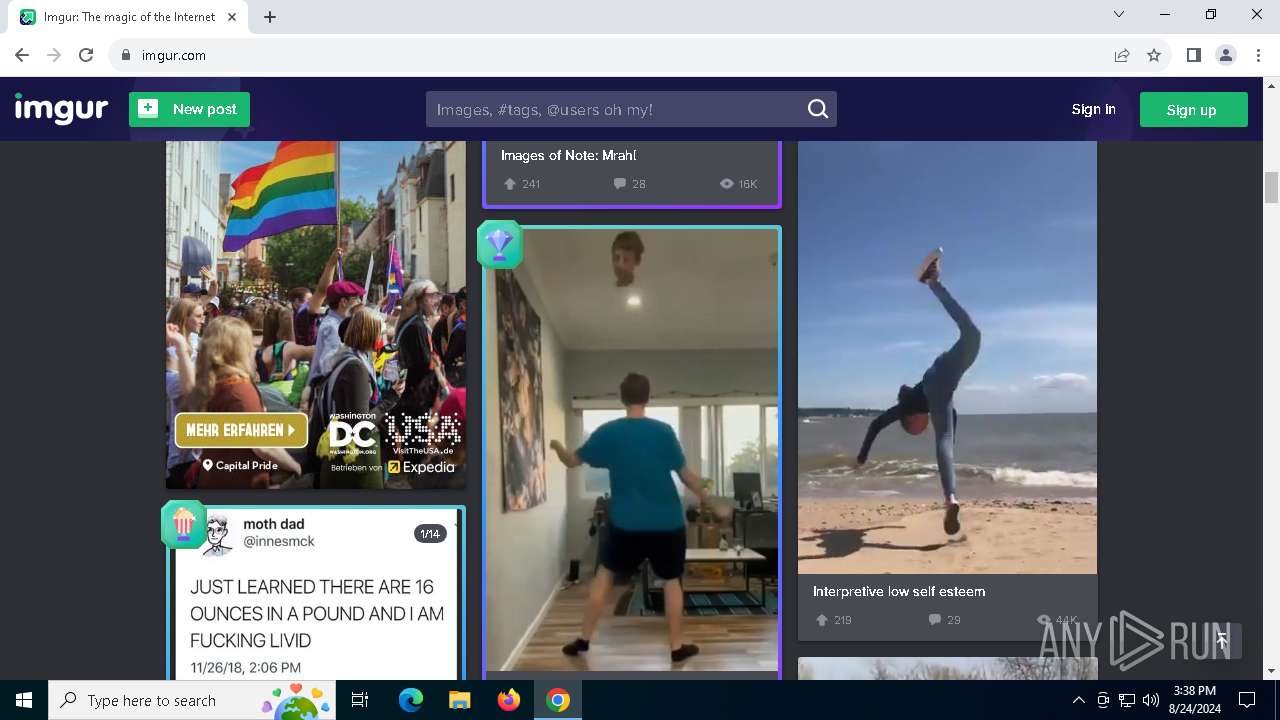Reload the page with refresh icon
The width and height of the screenshot is (1280, 720).
click(x=86, y=55)
